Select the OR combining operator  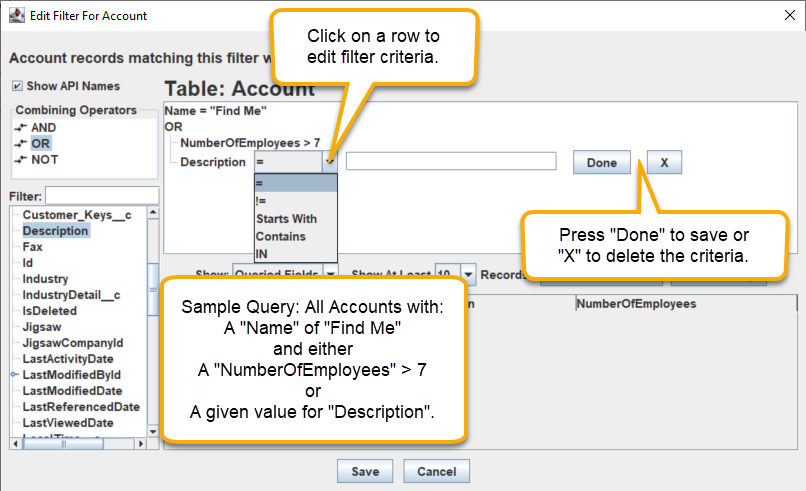[40, 143]
